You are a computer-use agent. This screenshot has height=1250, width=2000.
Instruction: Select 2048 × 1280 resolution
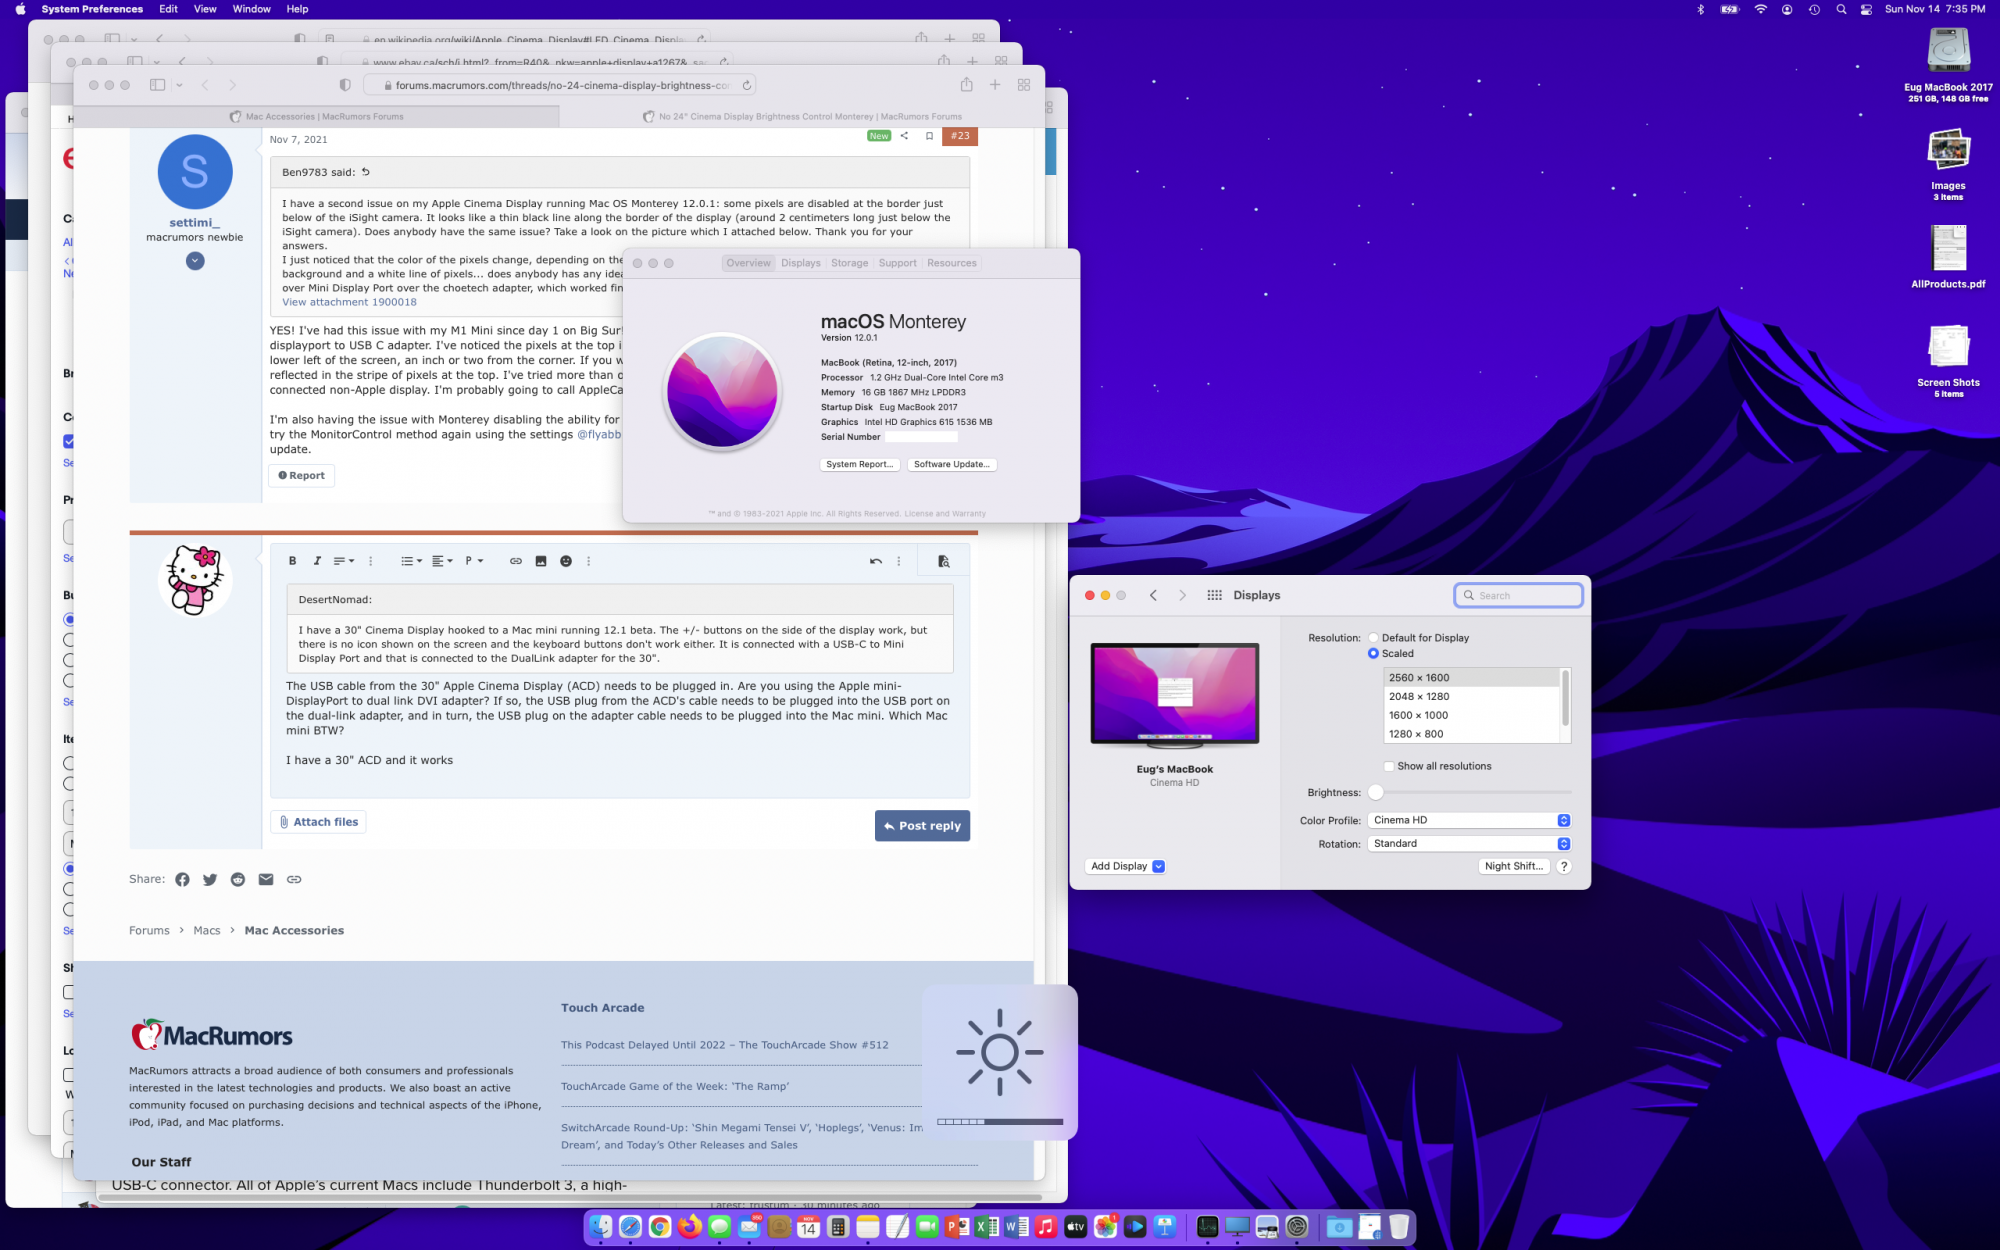tap(1471, 697)
